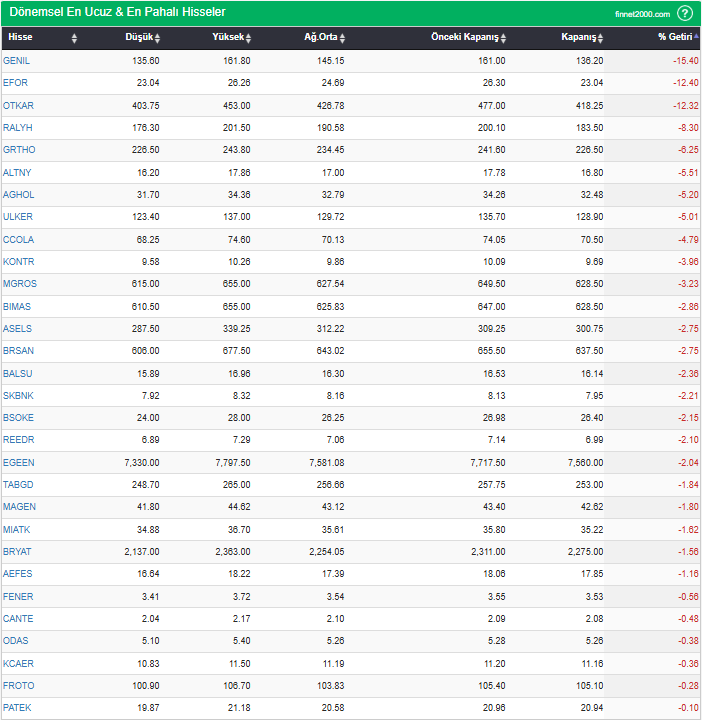The width and height of the screenshot is (702, 722).
Task: Open ULKER stock details
Action: [18, 217]
